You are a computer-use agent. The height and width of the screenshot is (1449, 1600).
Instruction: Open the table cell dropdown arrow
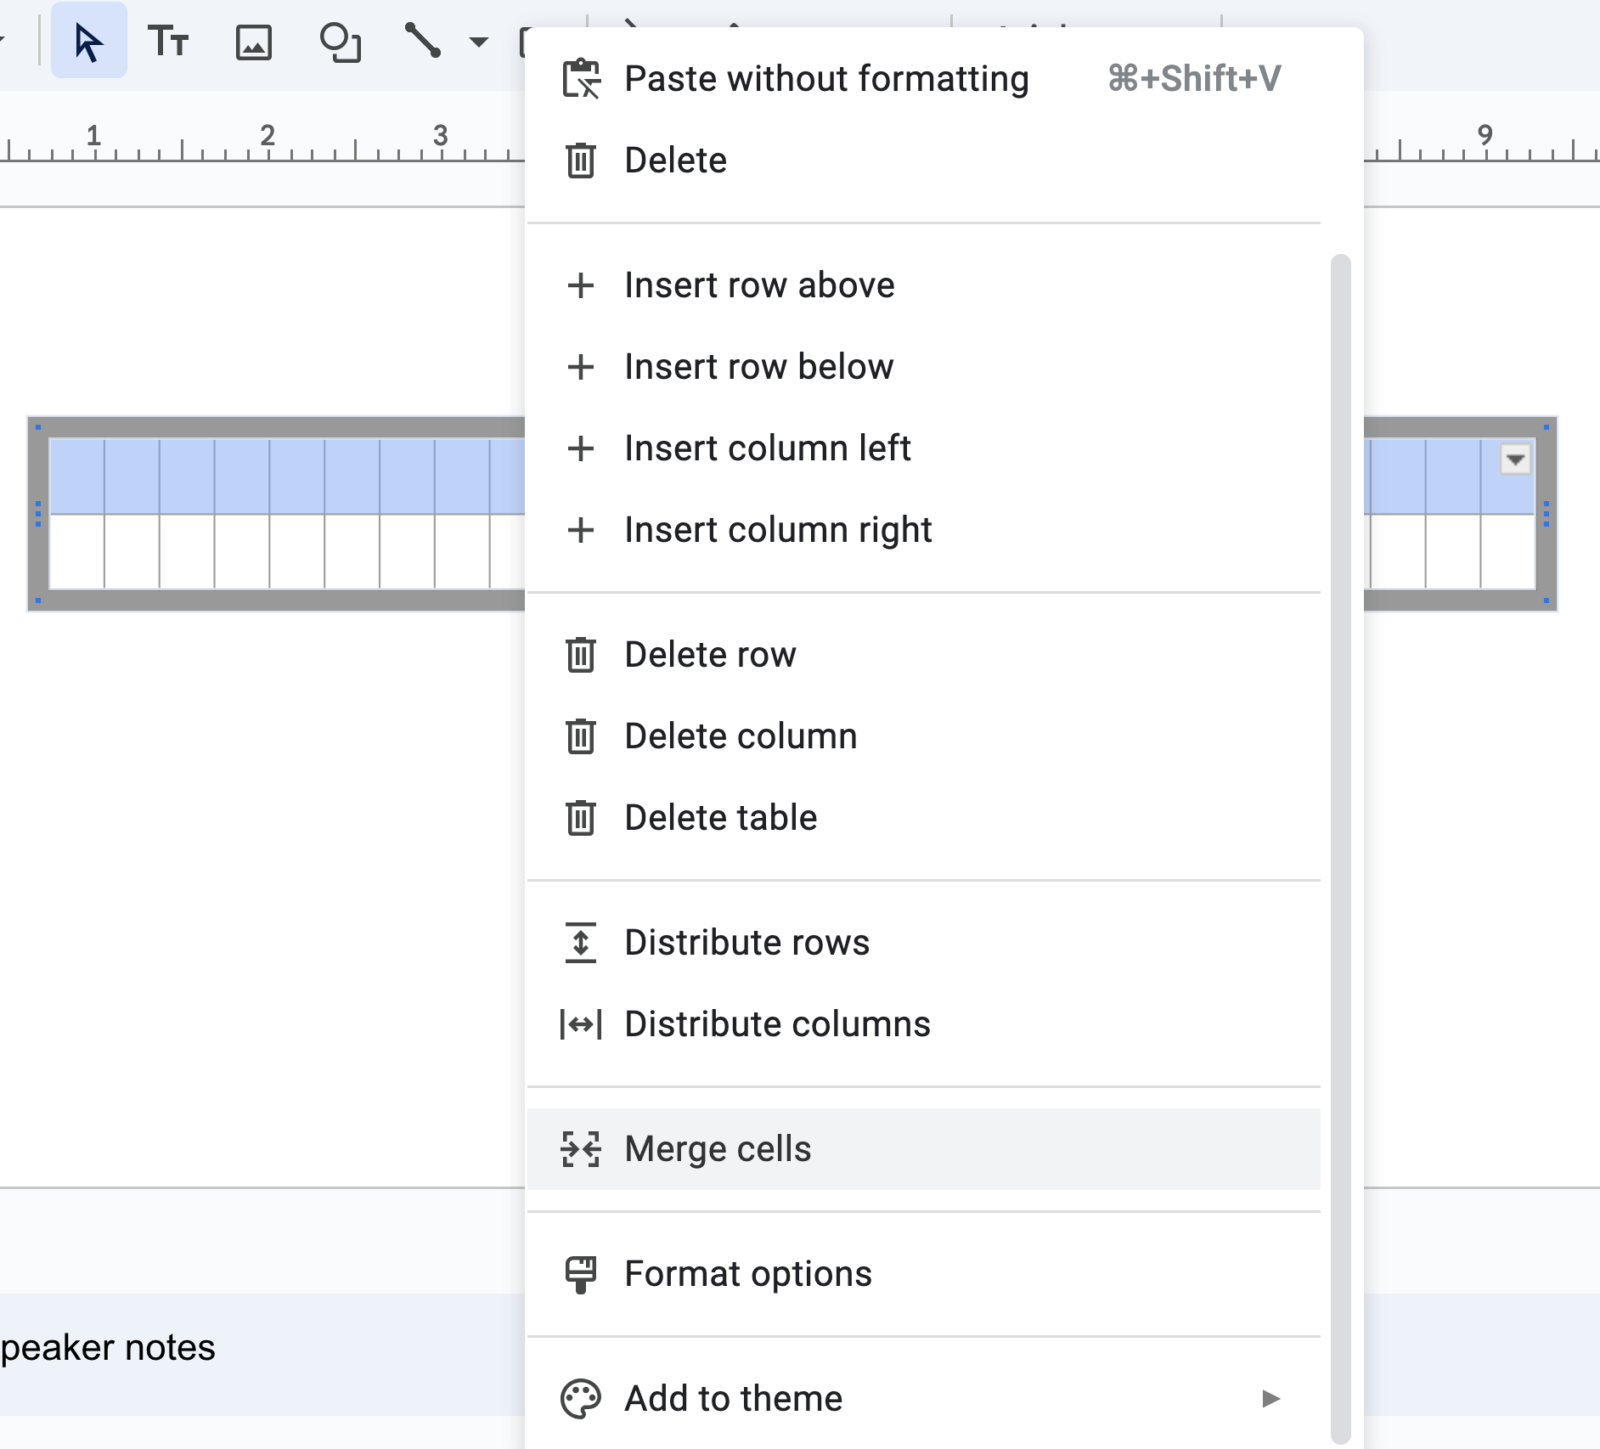pos(1515,460)
